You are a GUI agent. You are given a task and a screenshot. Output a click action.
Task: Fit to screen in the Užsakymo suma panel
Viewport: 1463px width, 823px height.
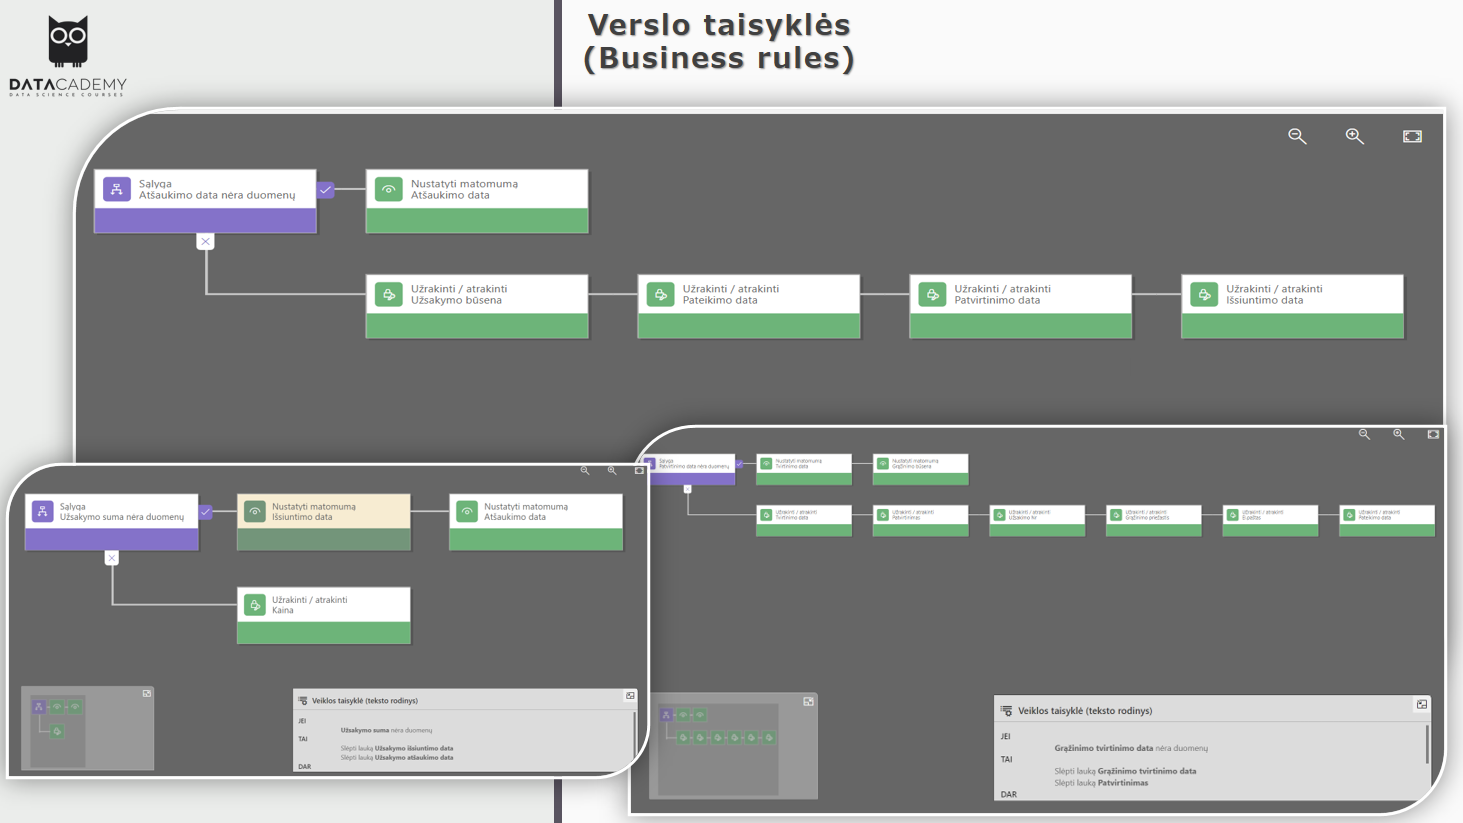[639, 470]
